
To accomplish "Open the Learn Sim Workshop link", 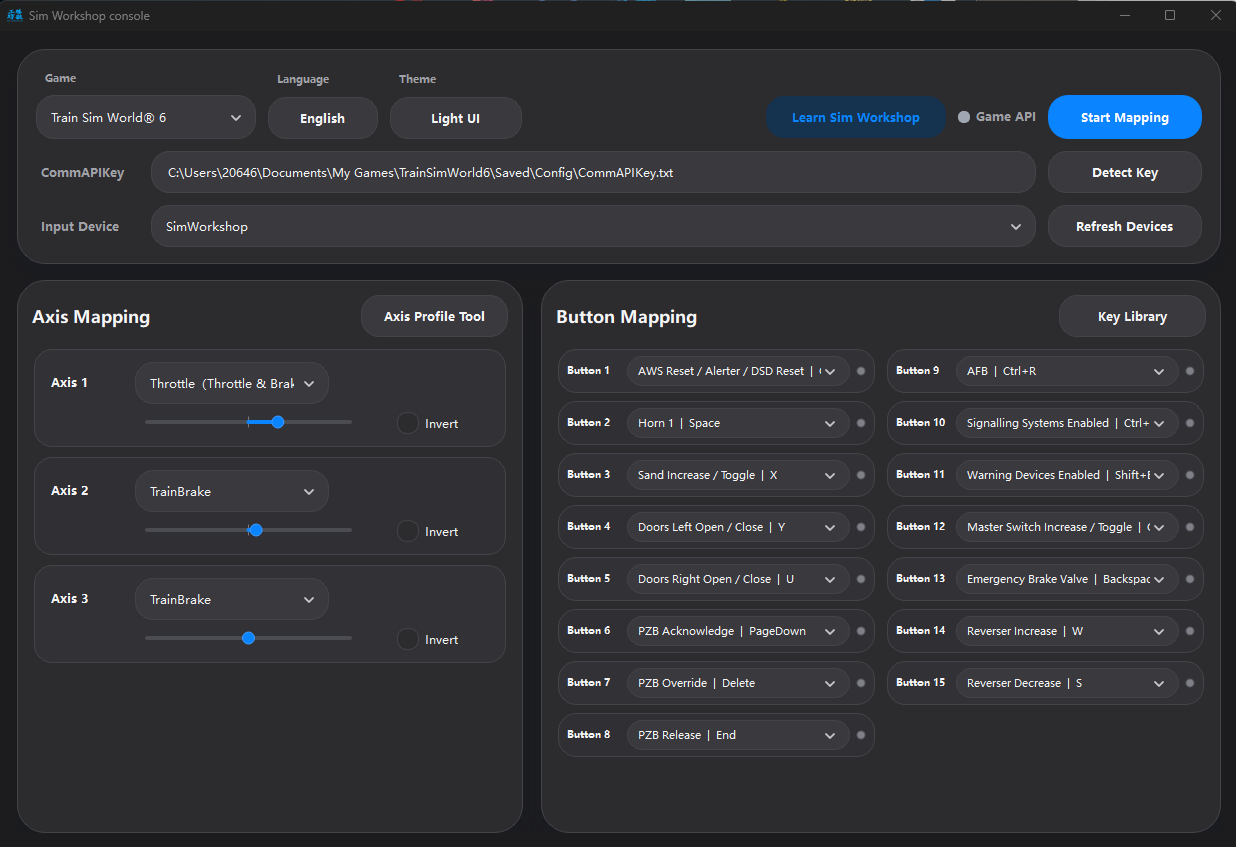I will click(856, 117).
